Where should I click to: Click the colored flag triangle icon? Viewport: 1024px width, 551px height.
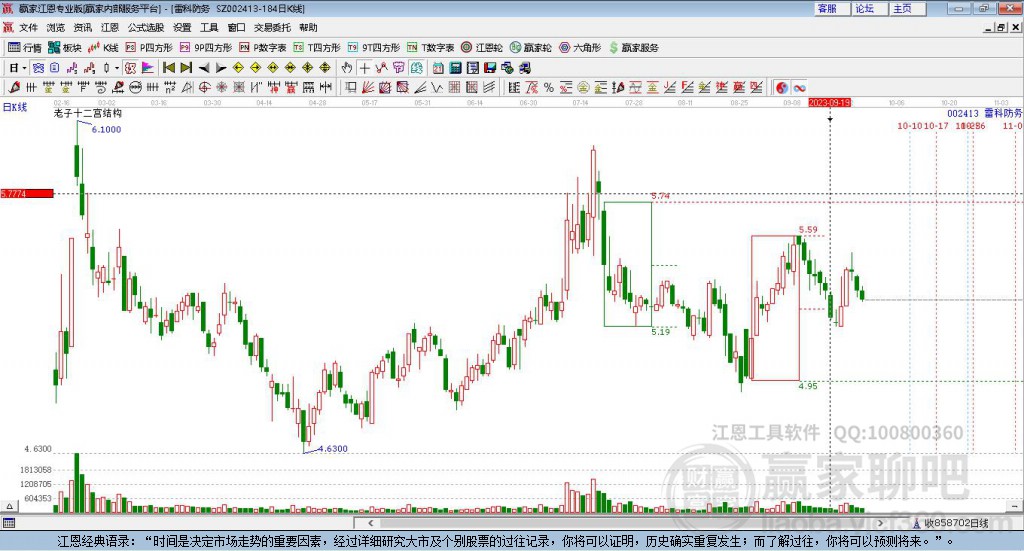coord(148,68)
